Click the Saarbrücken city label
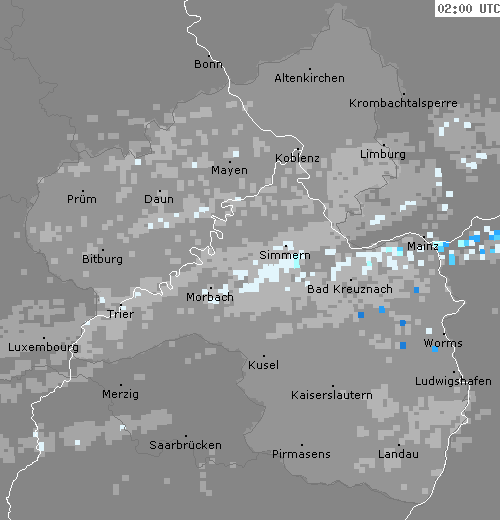500x520 pixels. pyautogui.click(x=185, y=445)
